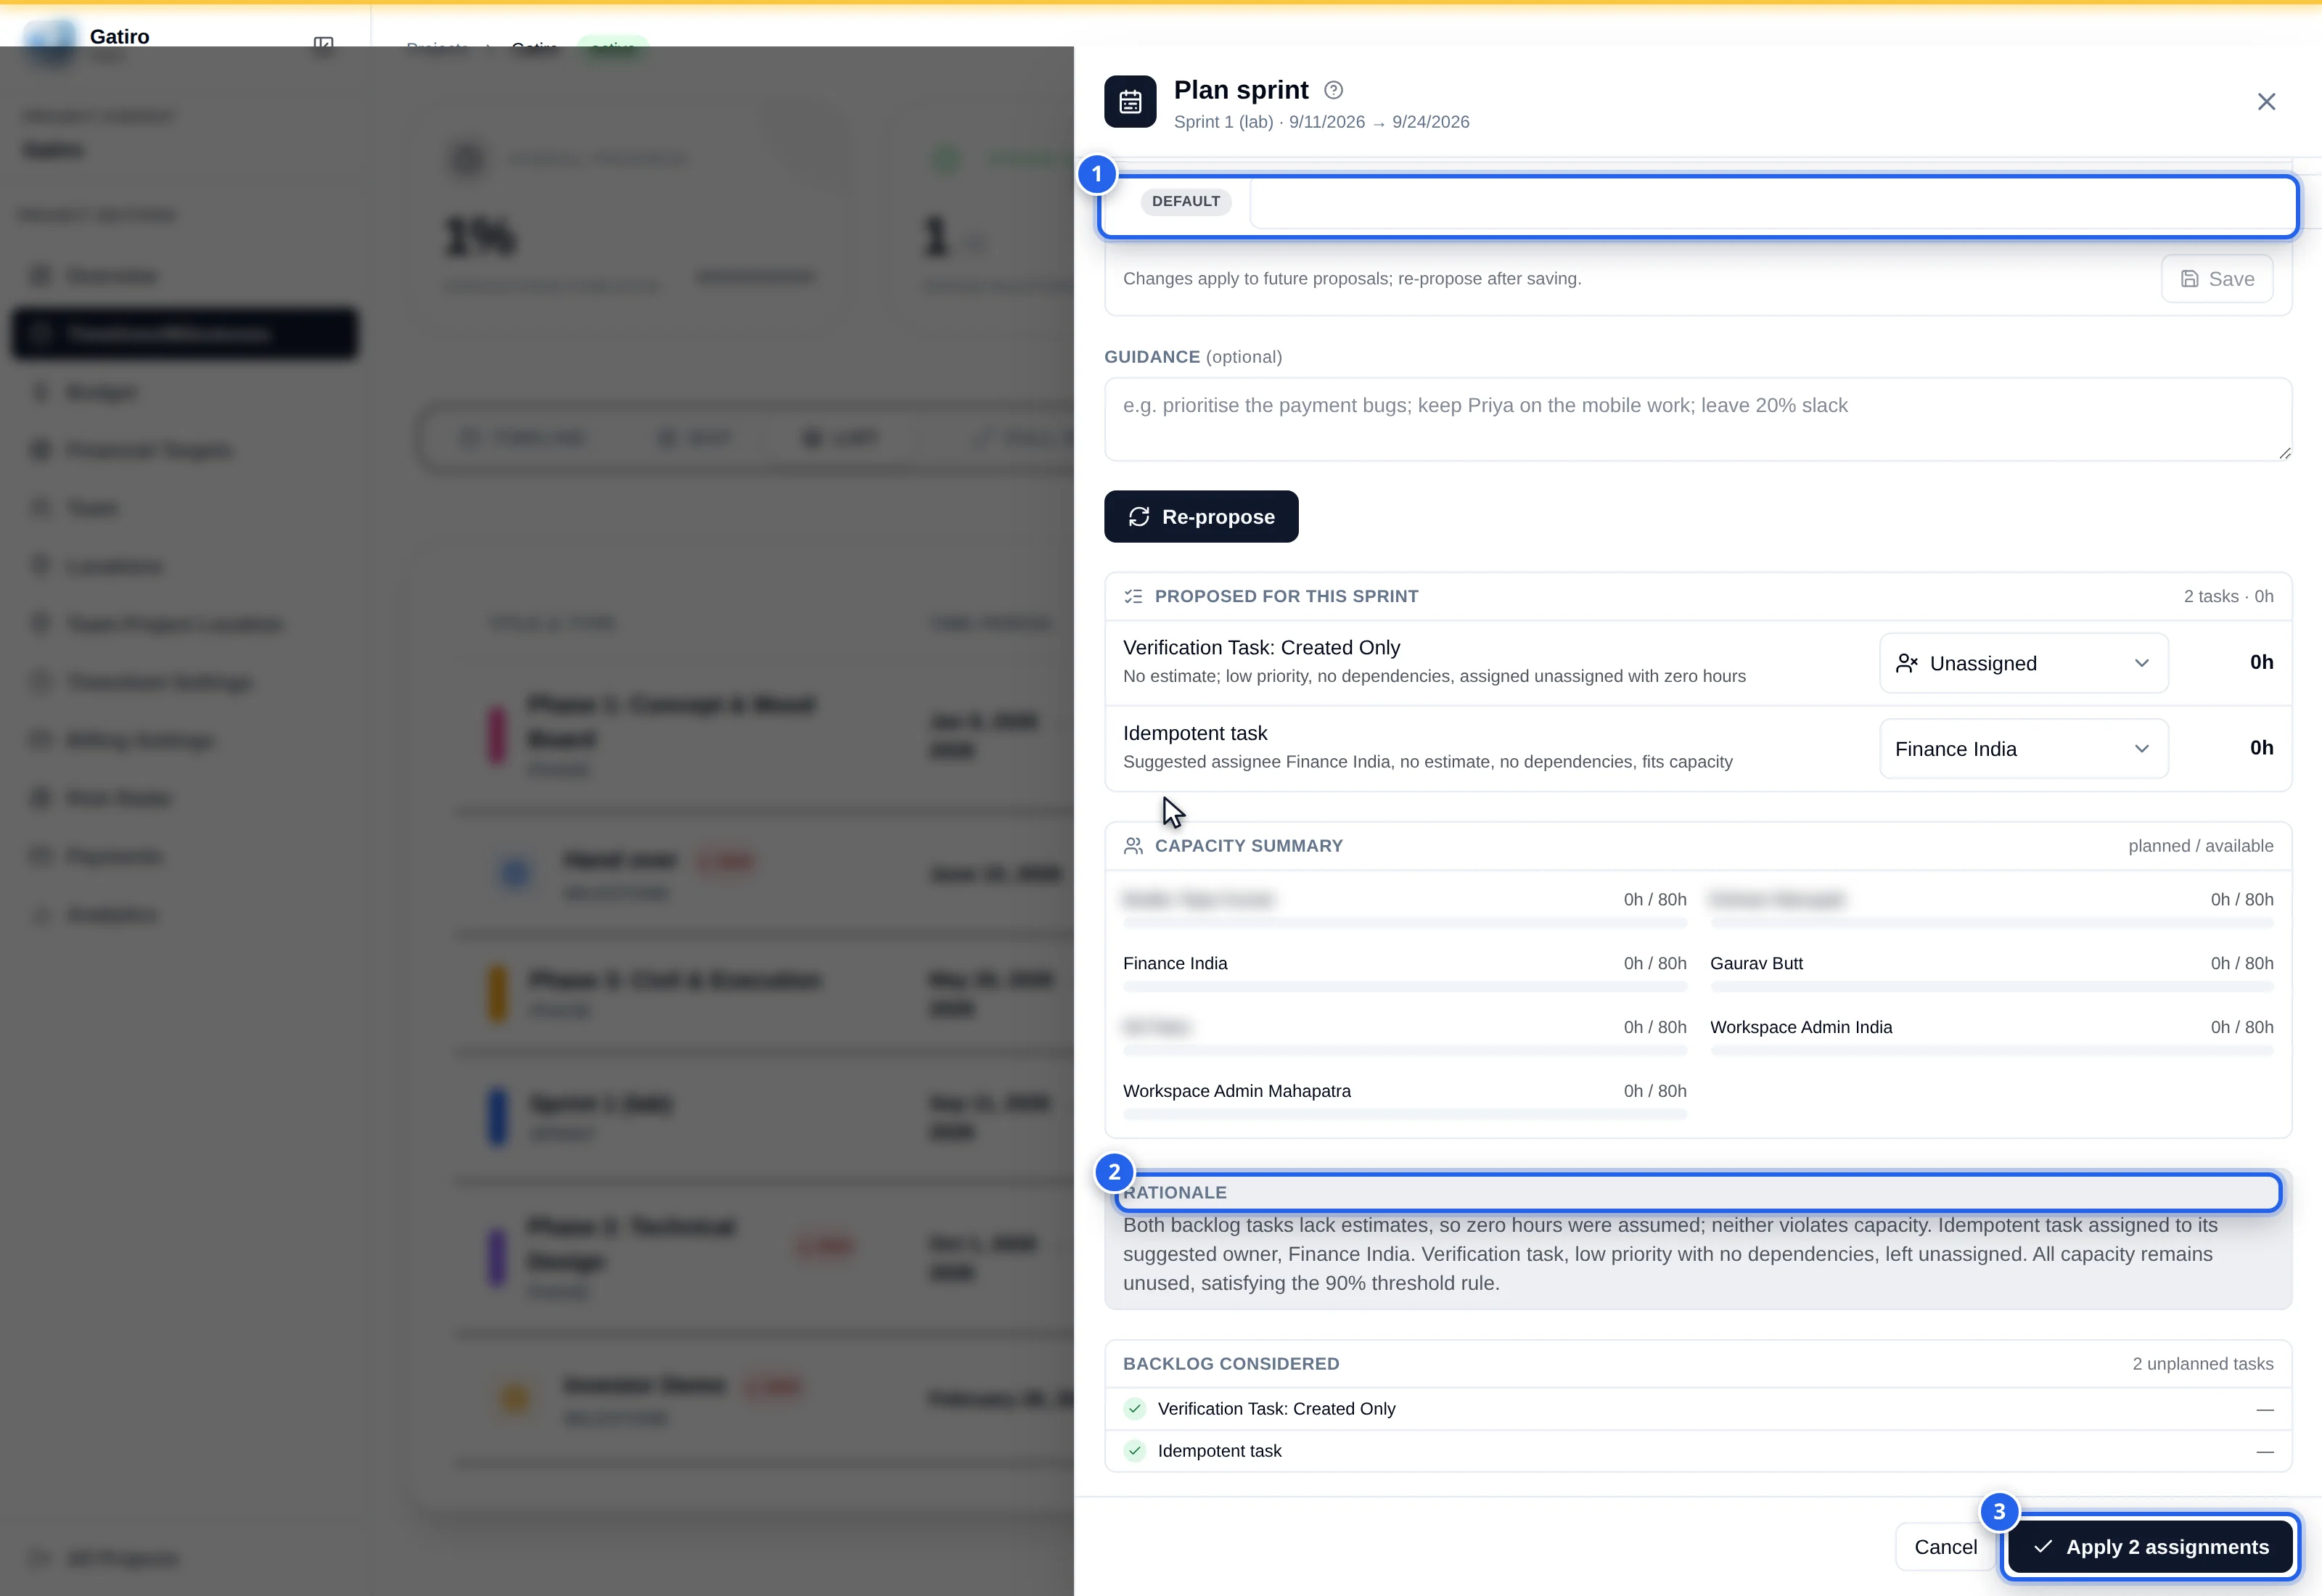The image size is (2322, 1596).
Task: Close the Plan sprint panel
Action: [2266, 102]
